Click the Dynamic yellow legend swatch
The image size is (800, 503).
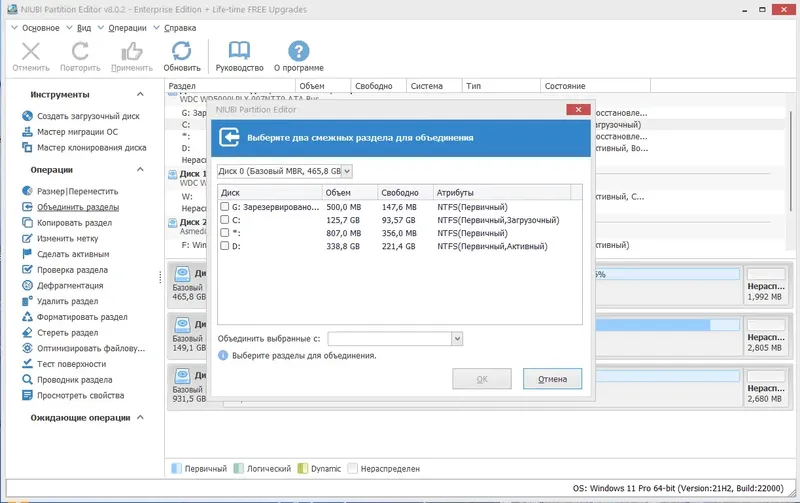pyautogui.click(x=303, y=468)
